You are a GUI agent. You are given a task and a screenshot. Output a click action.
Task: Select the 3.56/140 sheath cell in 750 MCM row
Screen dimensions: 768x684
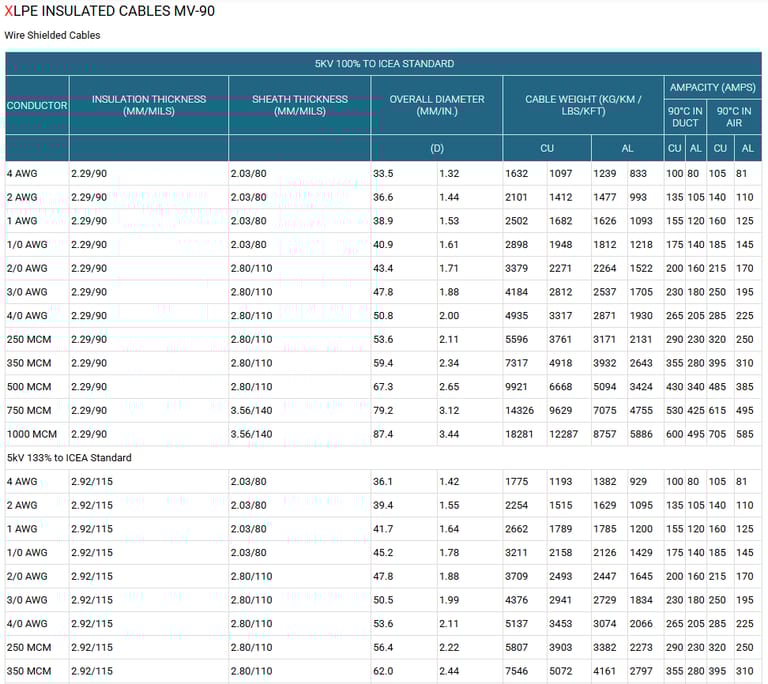coord(251,410)
